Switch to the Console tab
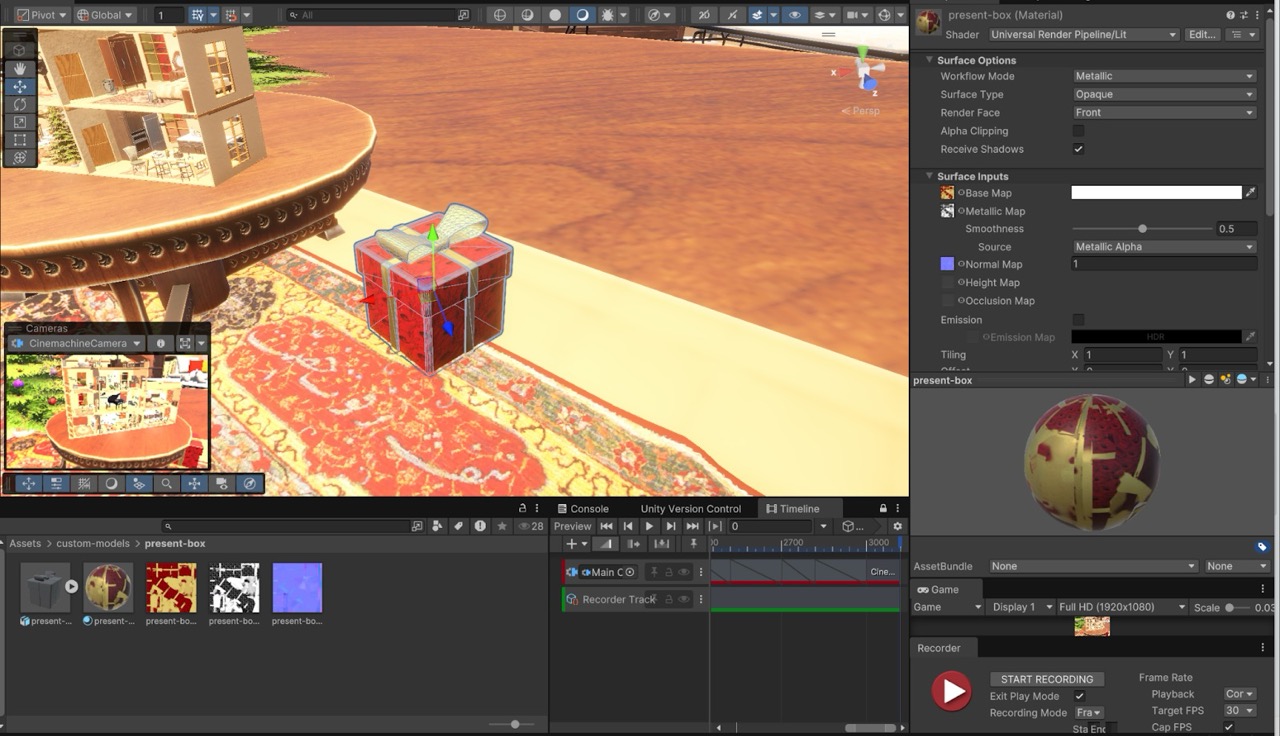Screen dimensions: 1280x736 pos(582,508)
